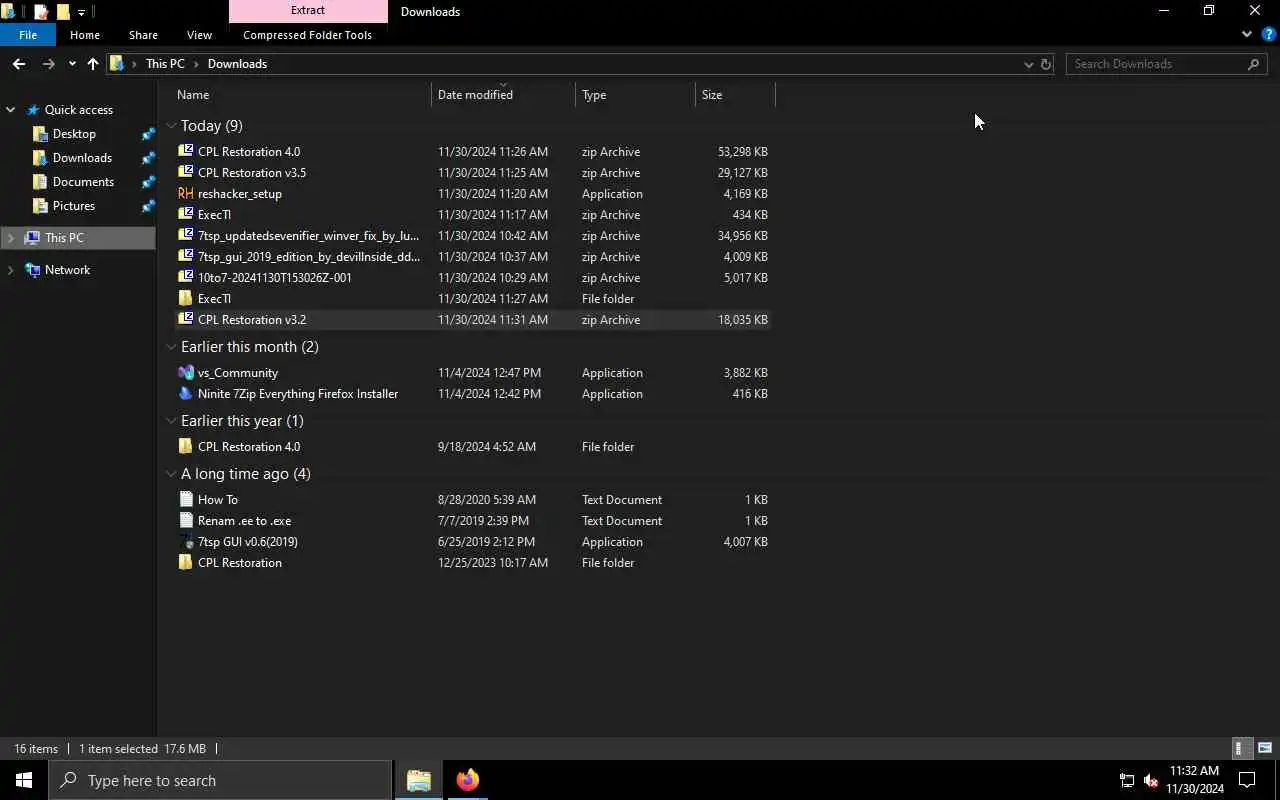Screen dimensions: 1280x800
Task: Switch to large icons view layout
Action: (x=1264, y=748)
